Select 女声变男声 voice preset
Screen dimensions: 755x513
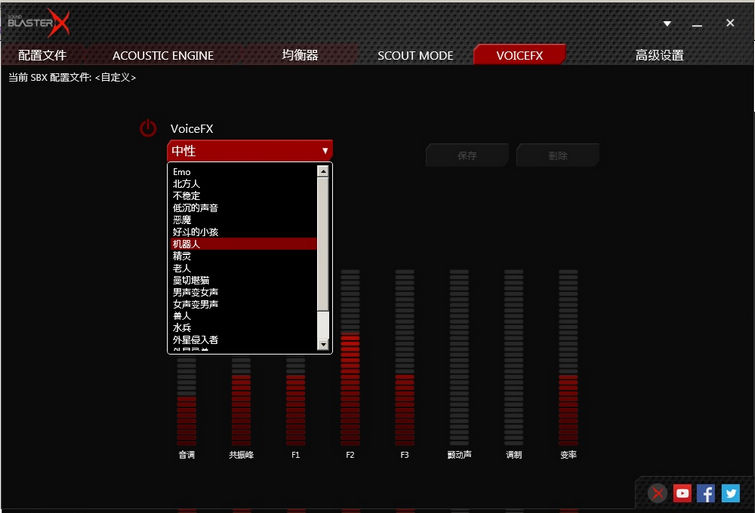point(244,304)
